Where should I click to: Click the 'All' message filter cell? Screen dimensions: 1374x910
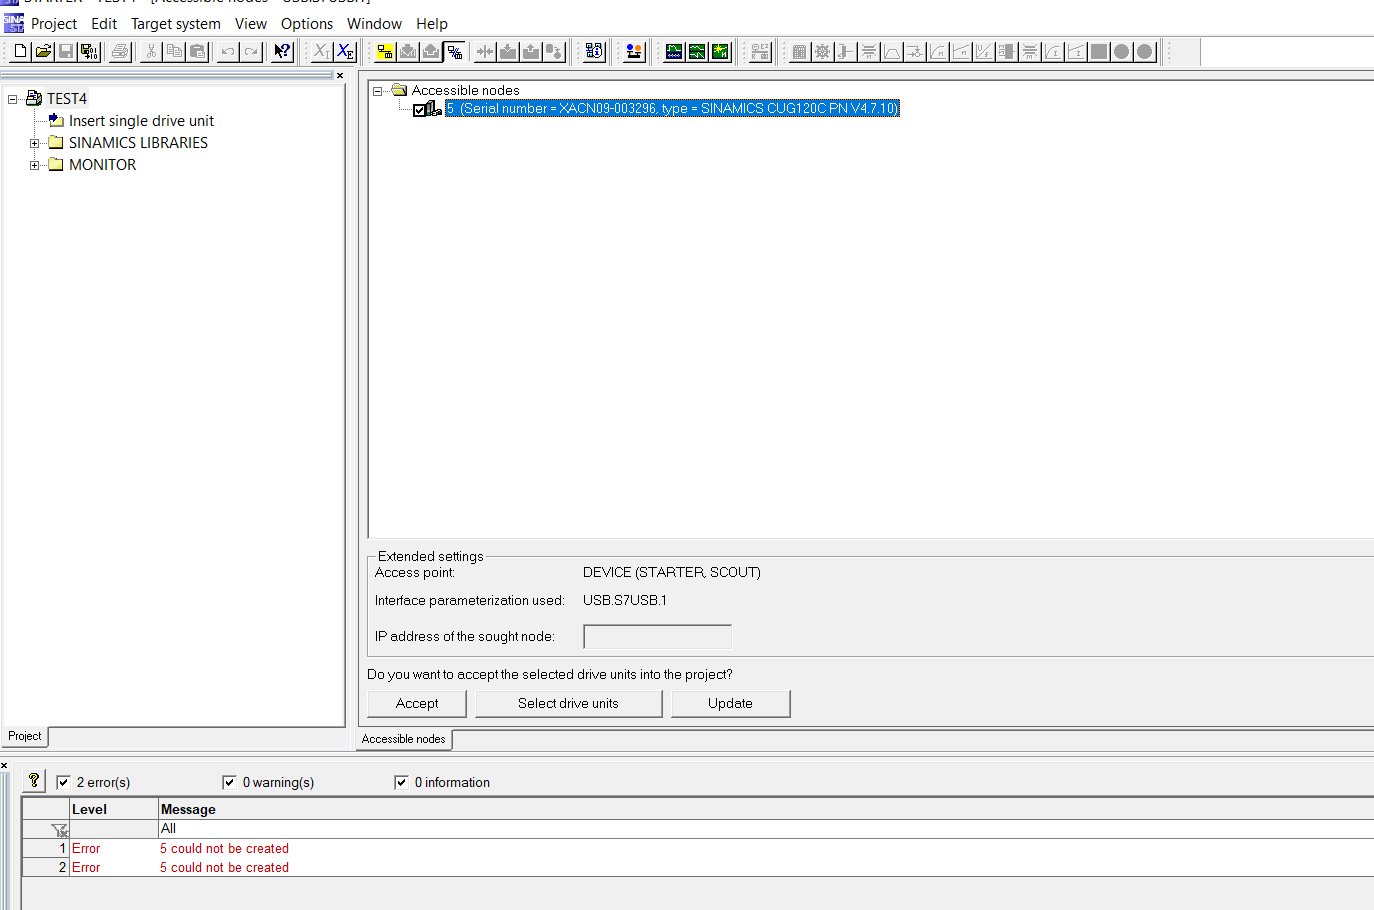click(766, 829)
